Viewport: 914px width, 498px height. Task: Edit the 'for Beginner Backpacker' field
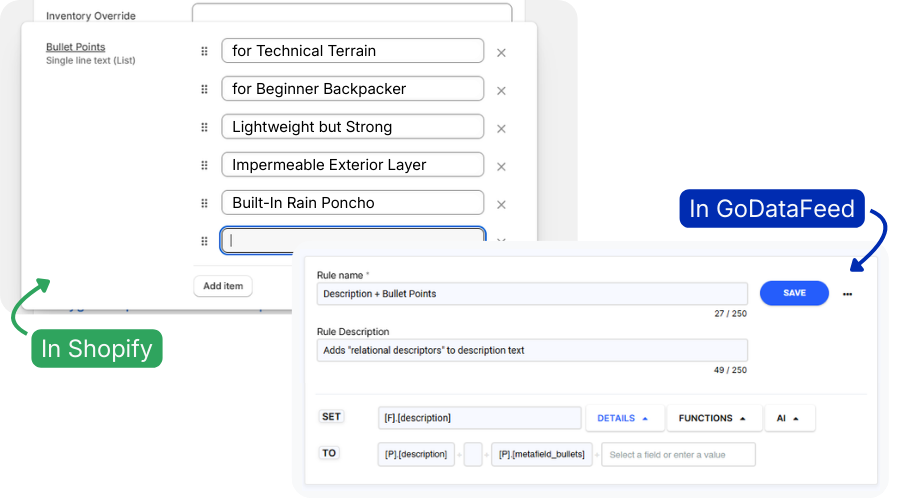click(x=353, y=89)
